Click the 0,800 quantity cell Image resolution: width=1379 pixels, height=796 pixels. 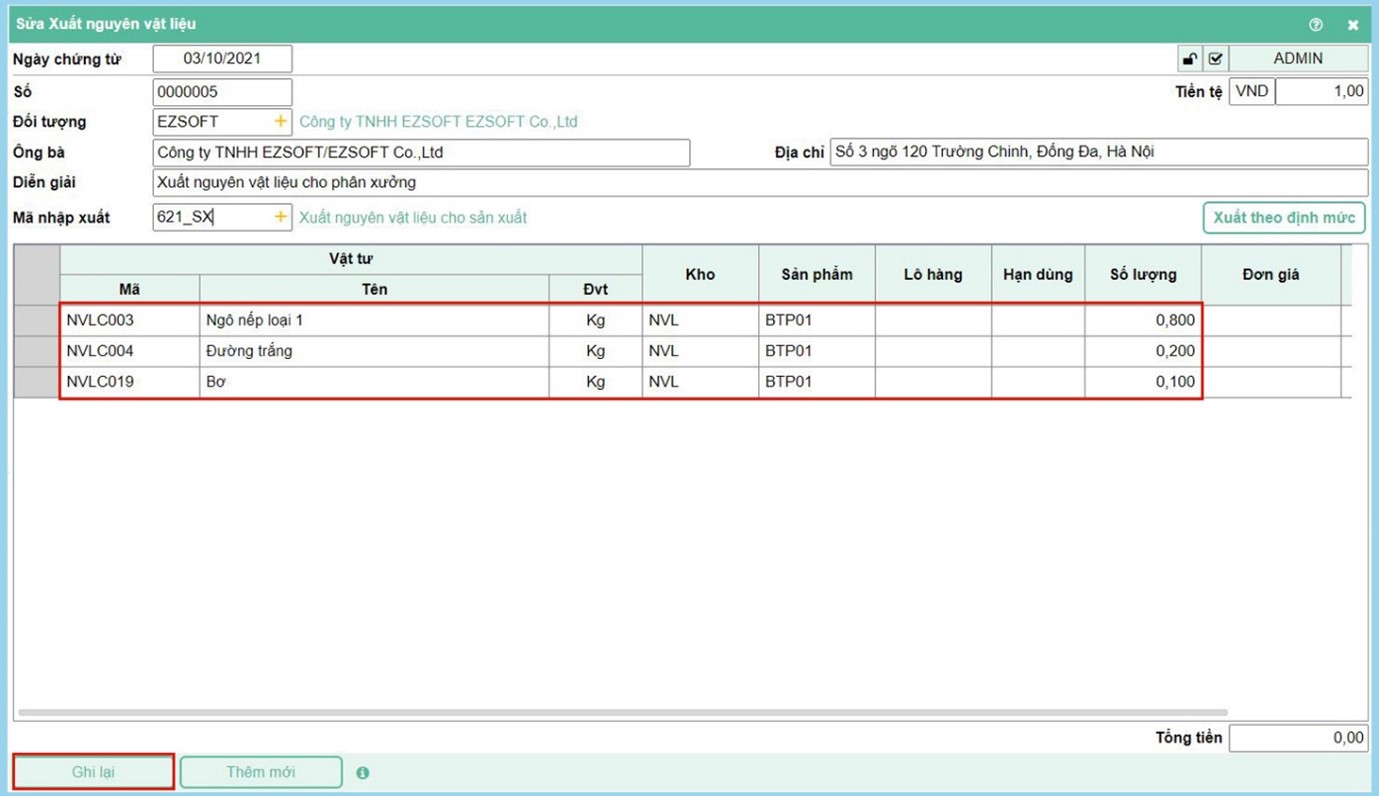(x=1143, y=321)
